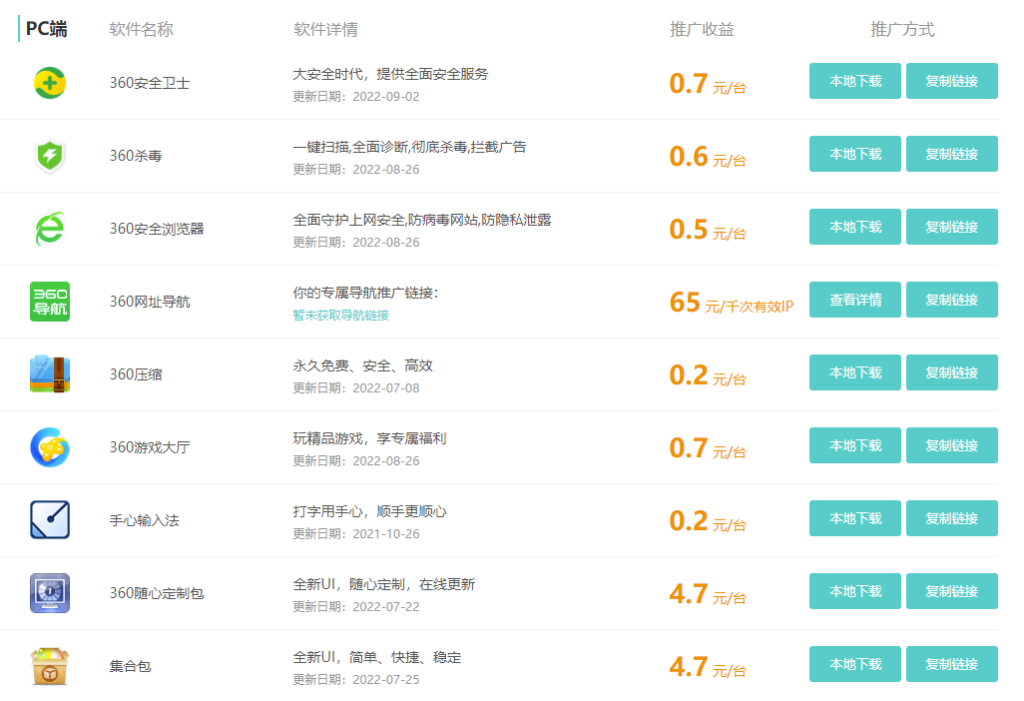Image resolution: width=1024 pixels, height=701 pixels.
Task: Select the PC端 section heading
Action: pos(46,29)
